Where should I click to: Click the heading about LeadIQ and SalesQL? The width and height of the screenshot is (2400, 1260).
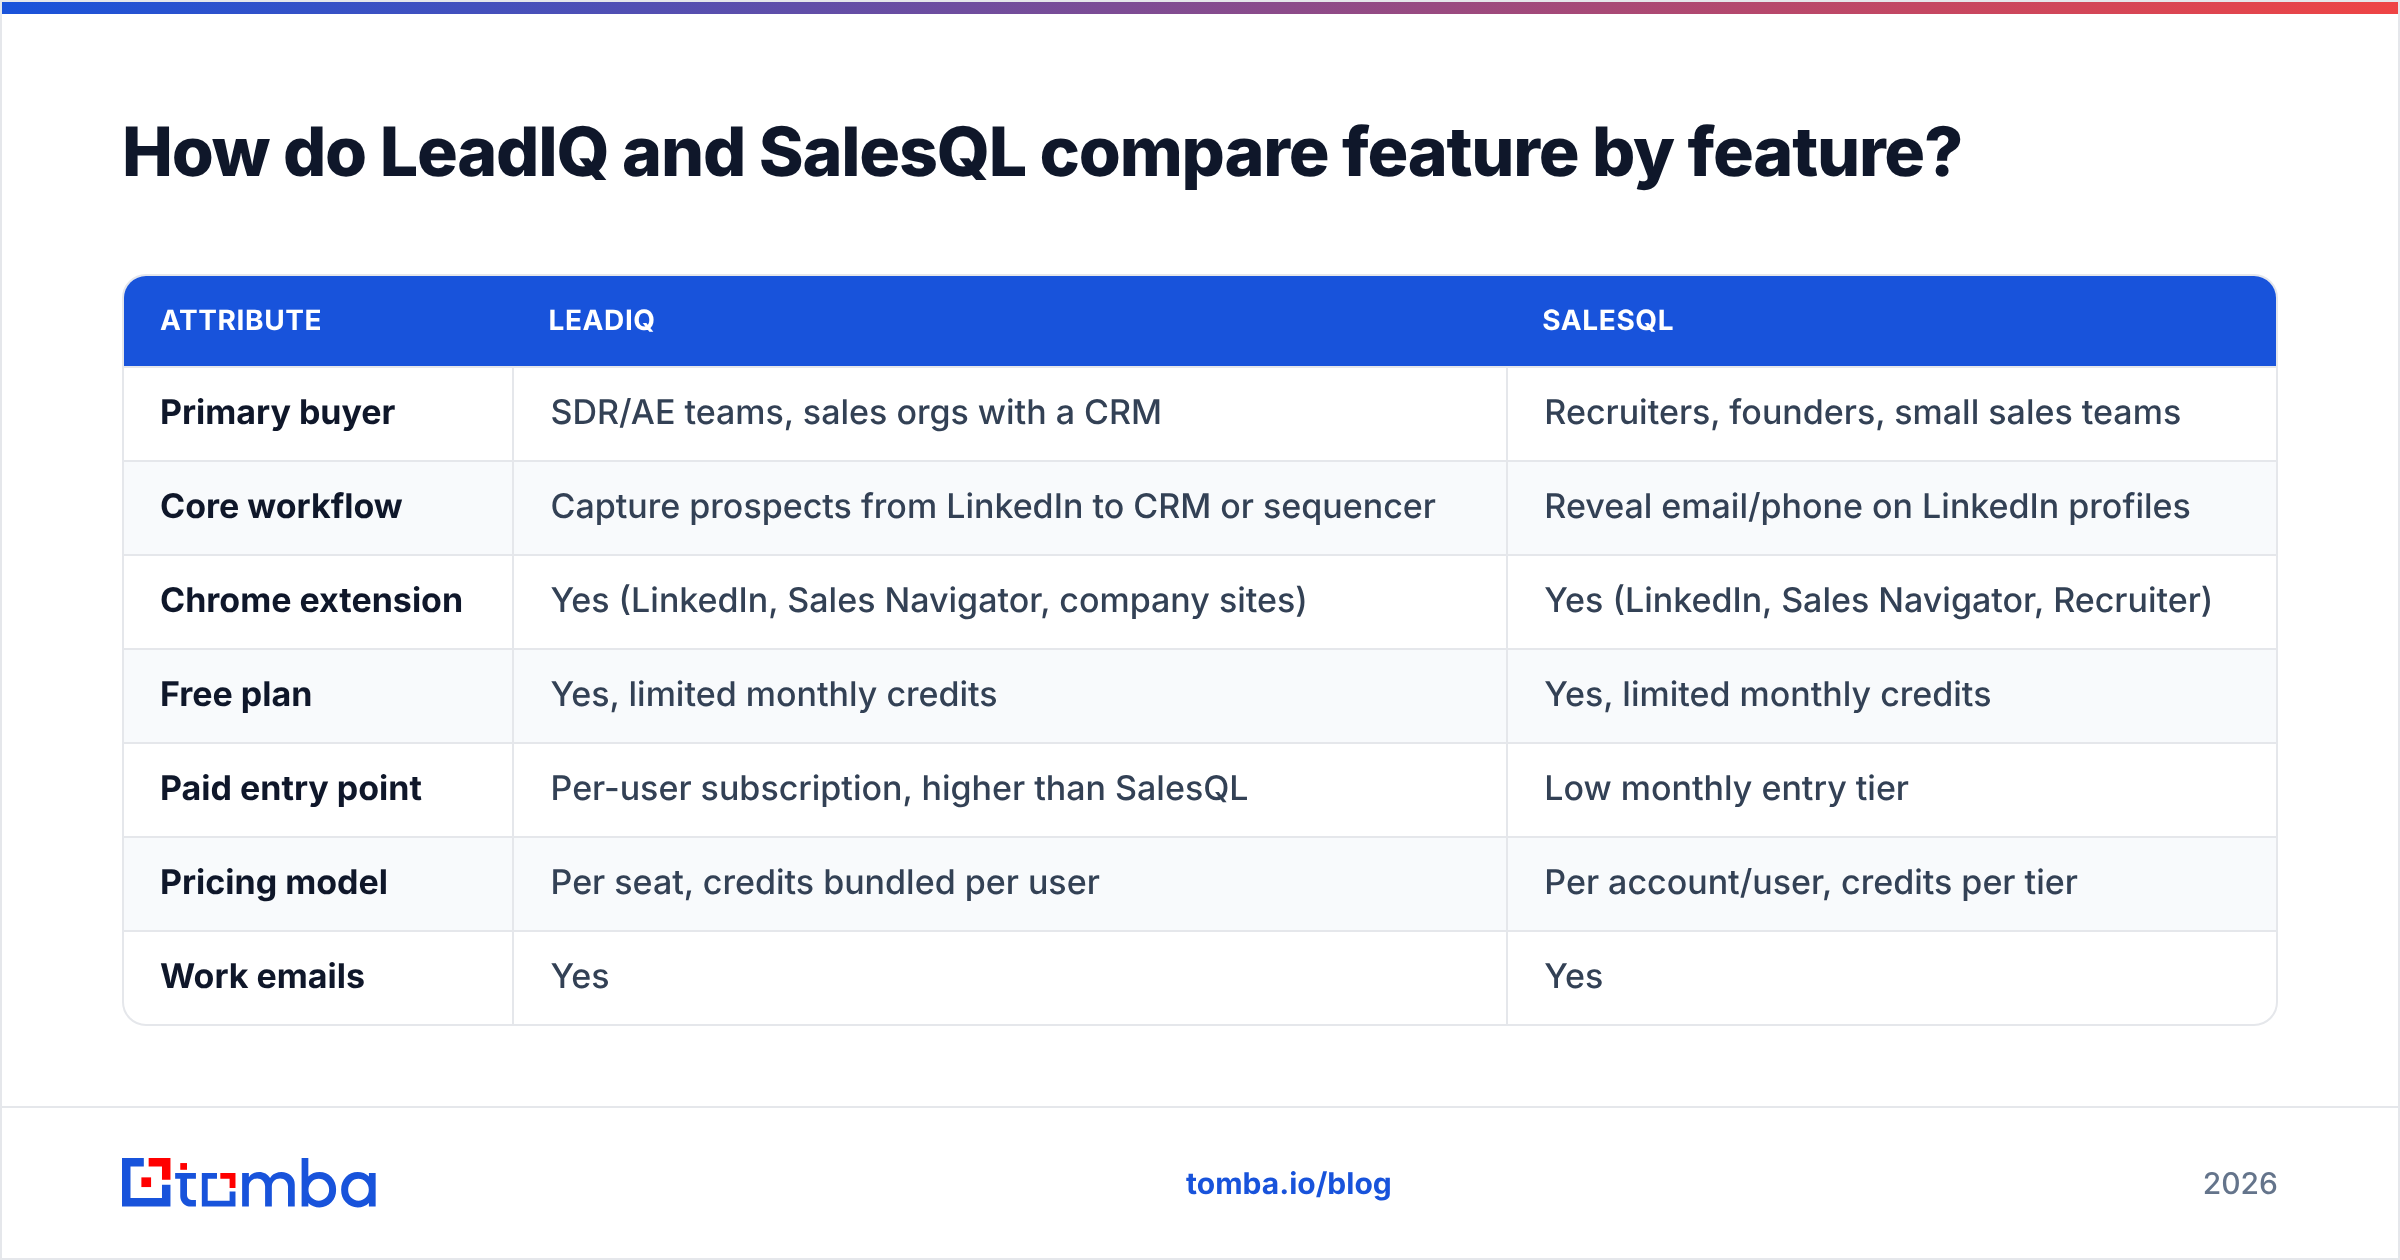click(1041, 154)
